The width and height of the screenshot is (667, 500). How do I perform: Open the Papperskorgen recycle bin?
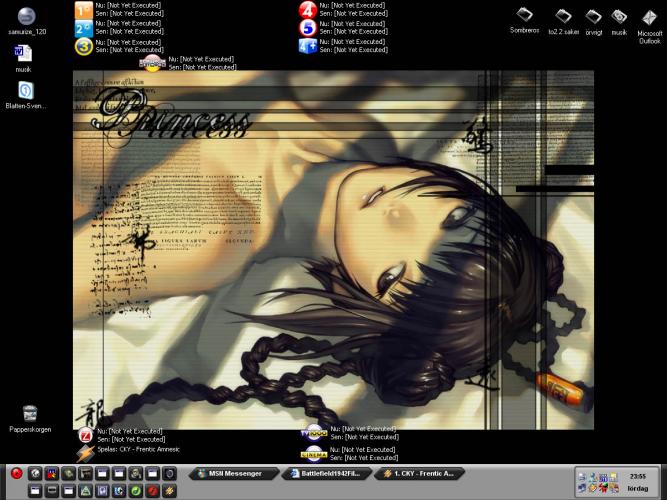click(x=29, y=413)
